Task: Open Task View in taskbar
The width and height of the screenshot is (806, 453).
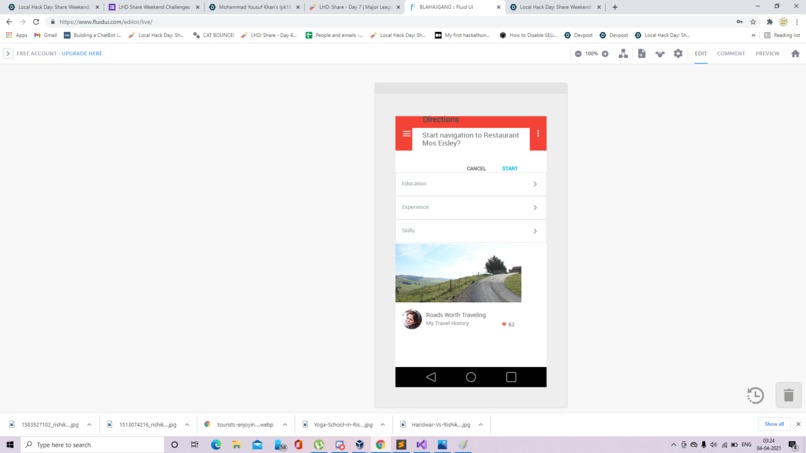Action: pyautogui.click(x=194, y=445)
